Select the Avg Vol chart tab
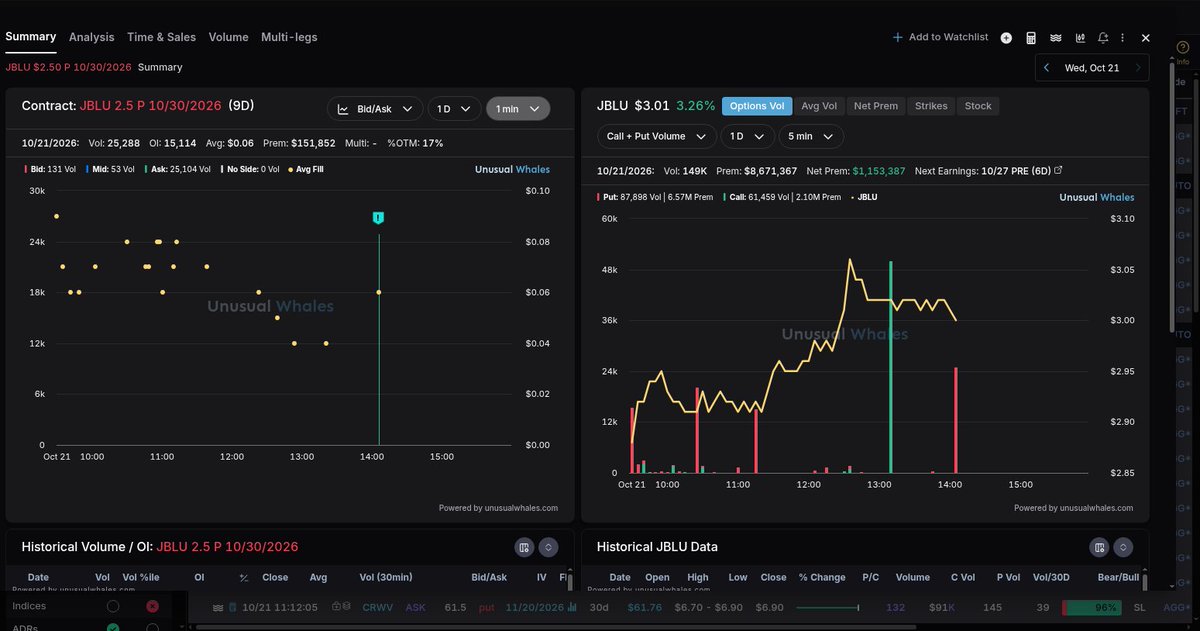Screen dimensions: 1200x631 pyautogui.click(x=819, y=106)
